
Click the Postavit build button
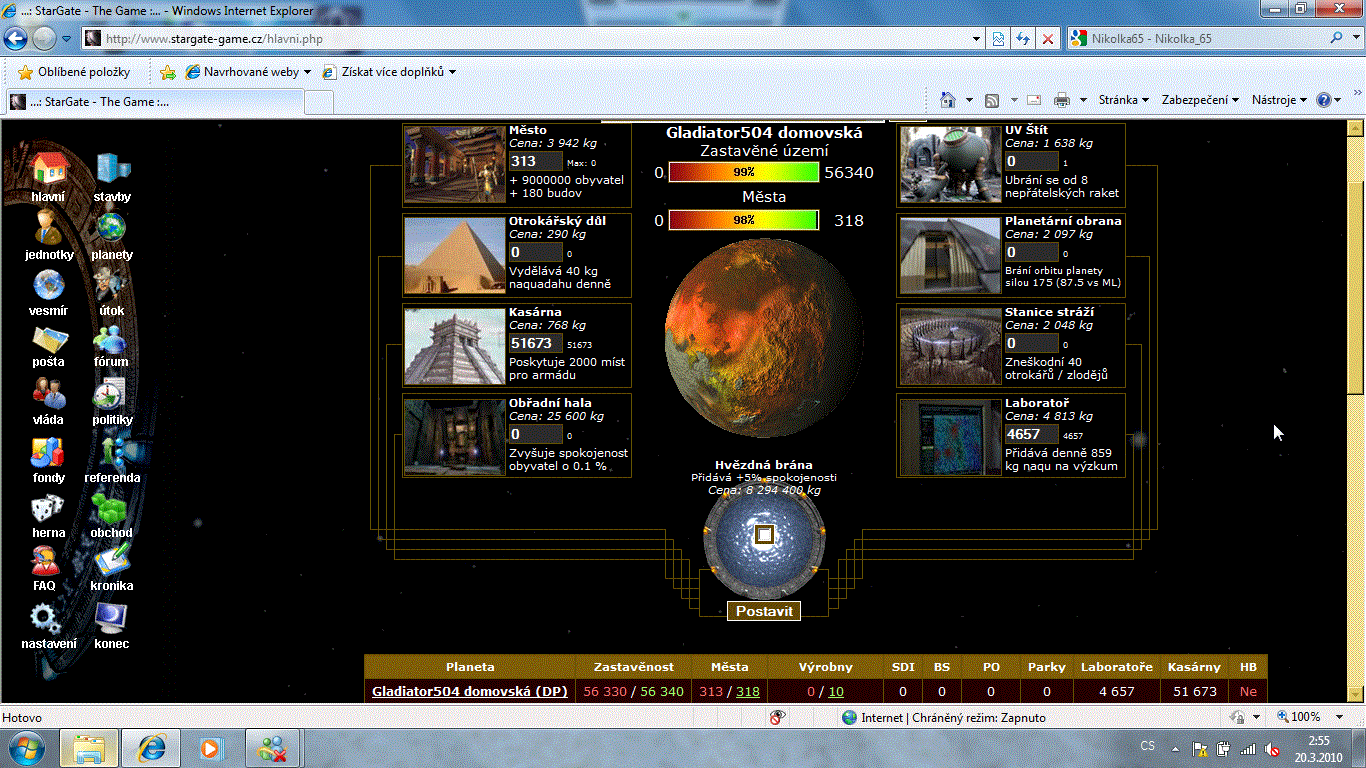coord(764,611)
